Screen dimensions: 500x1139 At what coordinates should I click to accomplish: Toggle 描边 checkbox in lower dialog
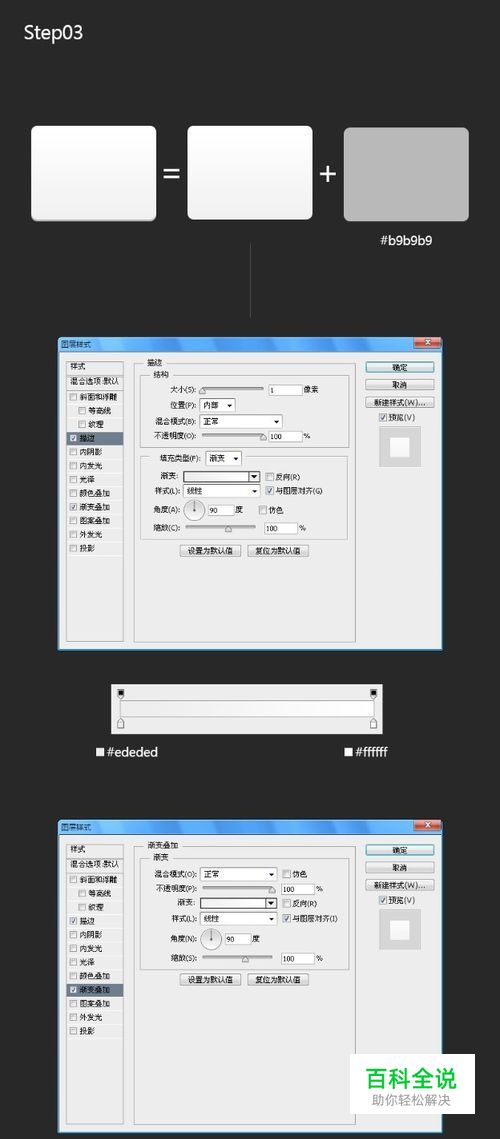[x=73, y=920]
